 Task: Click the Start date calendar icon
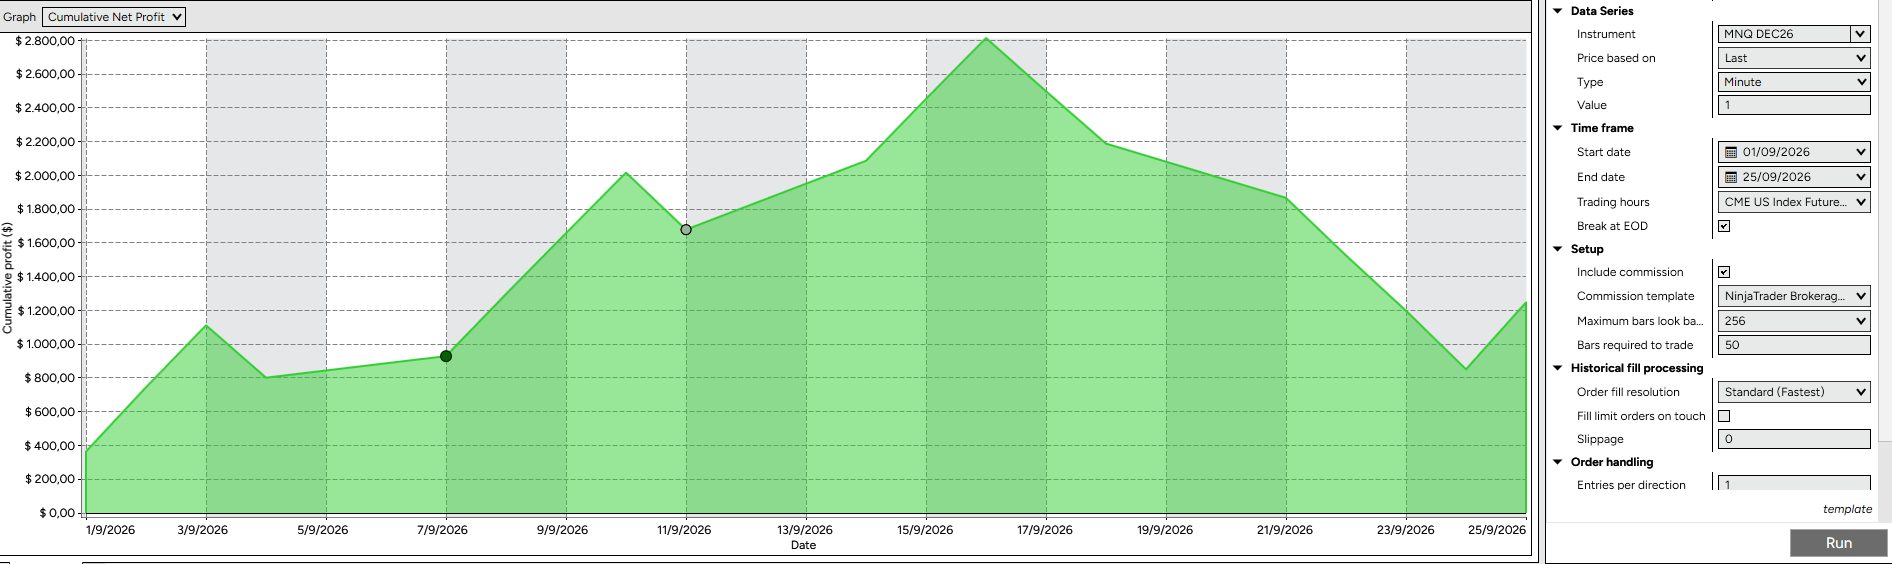pos(1731,152)
